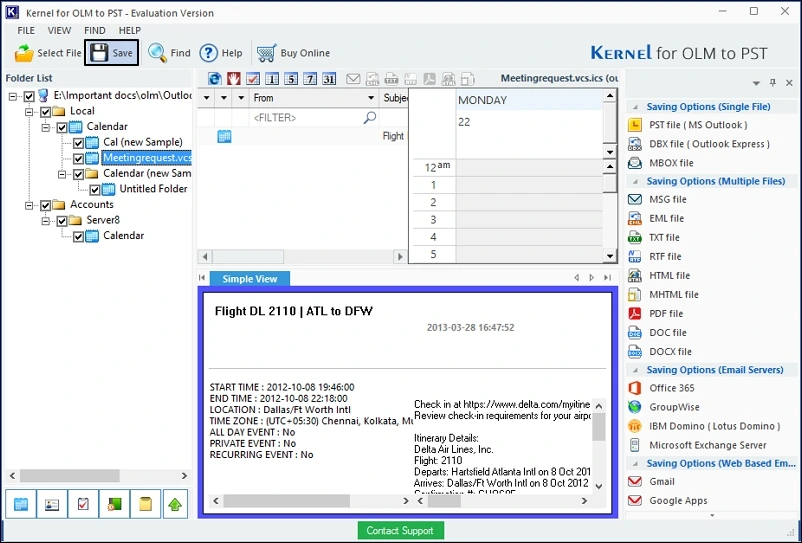Open the From column dropdown arrow
This screenshot has height=543, width=802.
pos(371,98)
